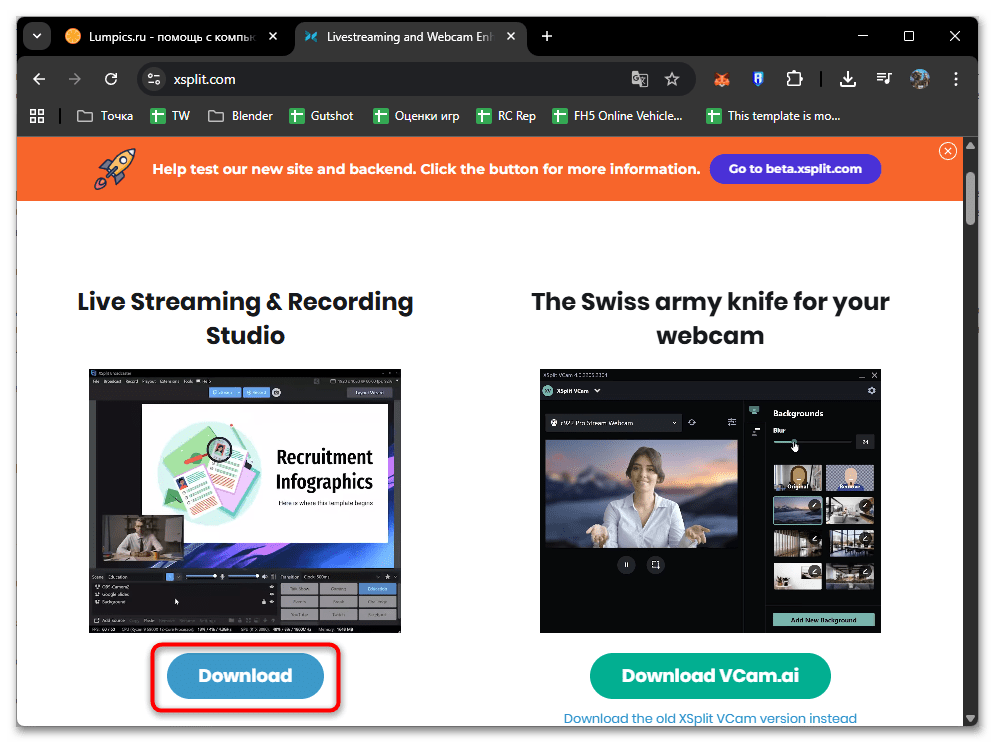Screen dimensions: 995x743
Task: Close the Livestreaming and Webcam tab
Action: point(511,36)
